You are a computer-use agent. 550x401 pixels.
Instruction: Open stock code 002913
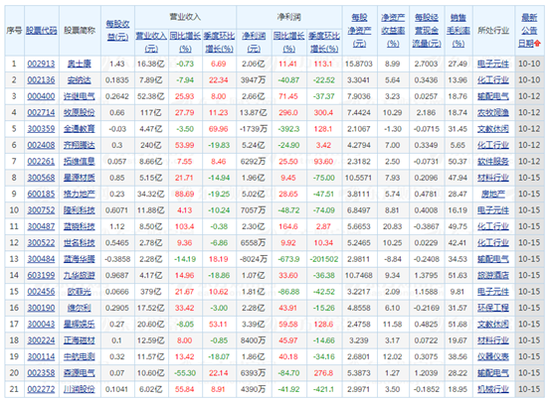(41, 64)
